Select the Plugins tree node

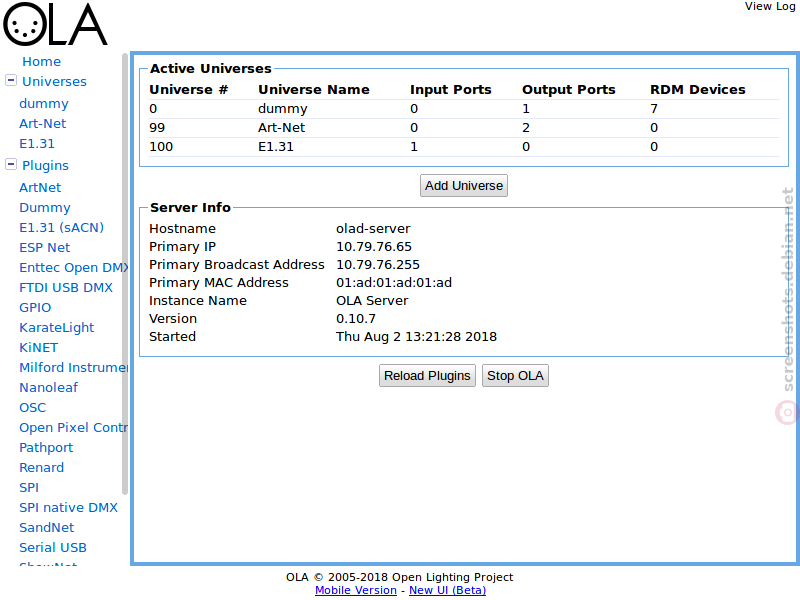45,166
